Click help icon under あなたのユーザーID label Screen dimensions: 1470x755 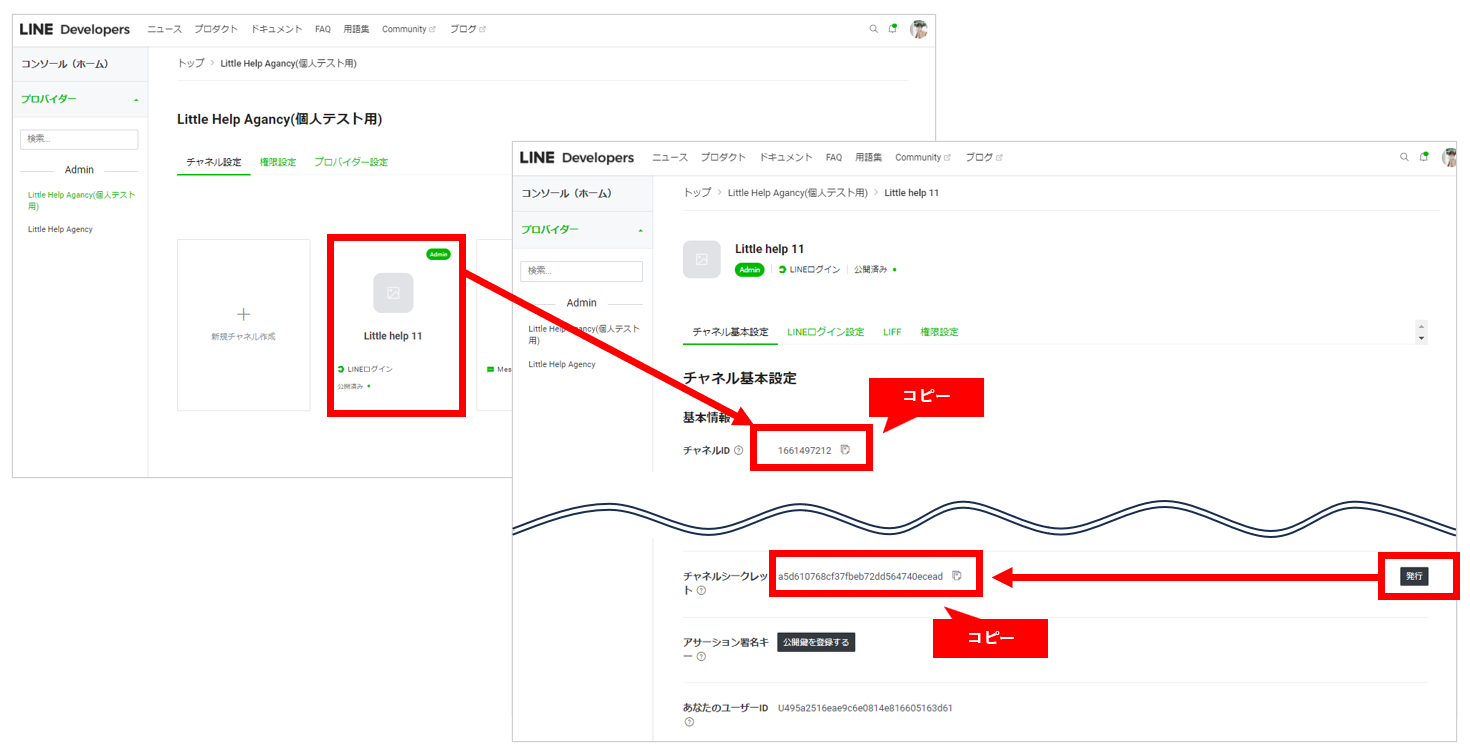coord(689,722)
